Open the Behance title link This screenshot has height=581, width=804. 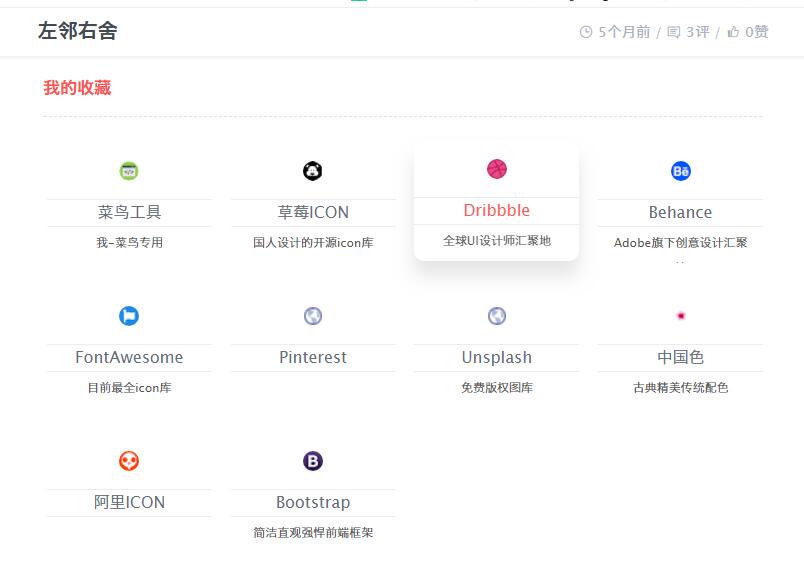coord(680,212)
